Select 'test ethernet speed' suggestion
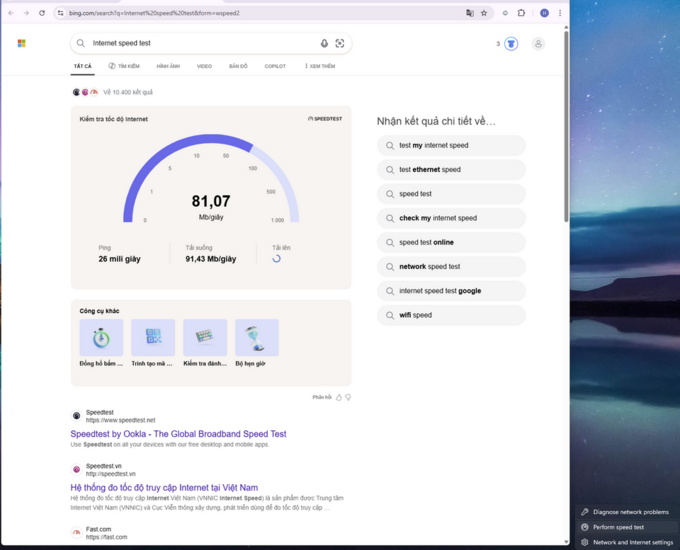 click(430, 170)
